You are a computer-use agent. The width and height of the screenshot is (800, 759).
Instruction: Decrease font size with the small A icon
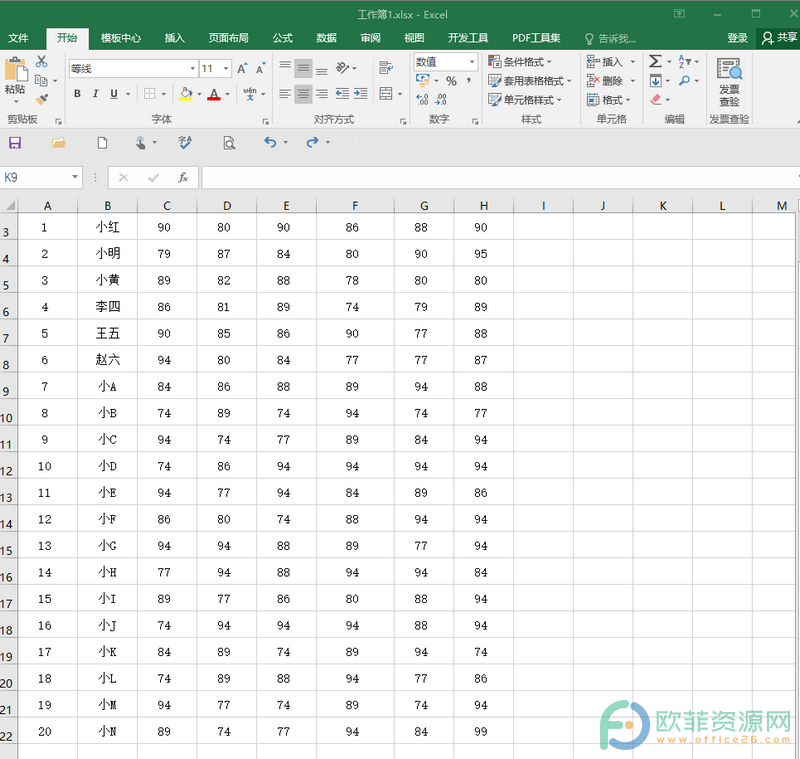tap(260, 68)
